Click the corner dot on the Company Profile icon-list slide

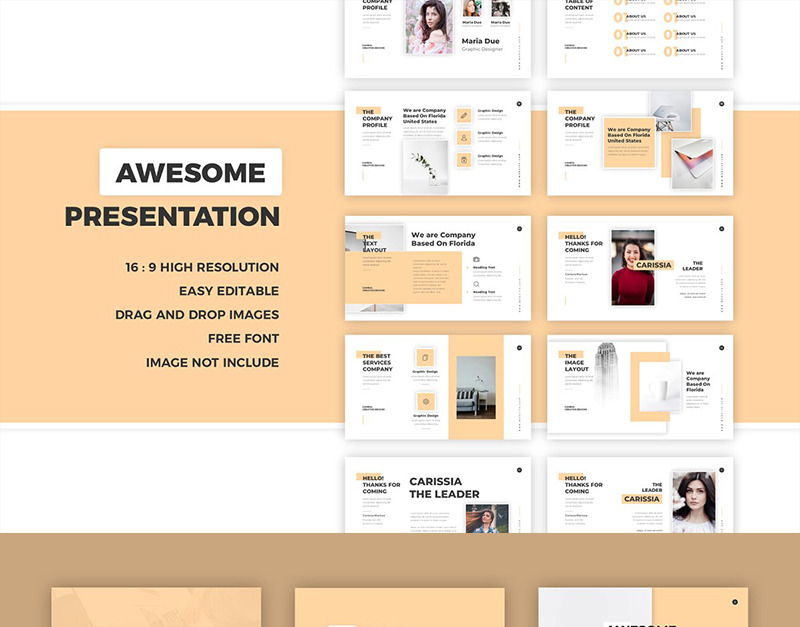click(519, 104)
